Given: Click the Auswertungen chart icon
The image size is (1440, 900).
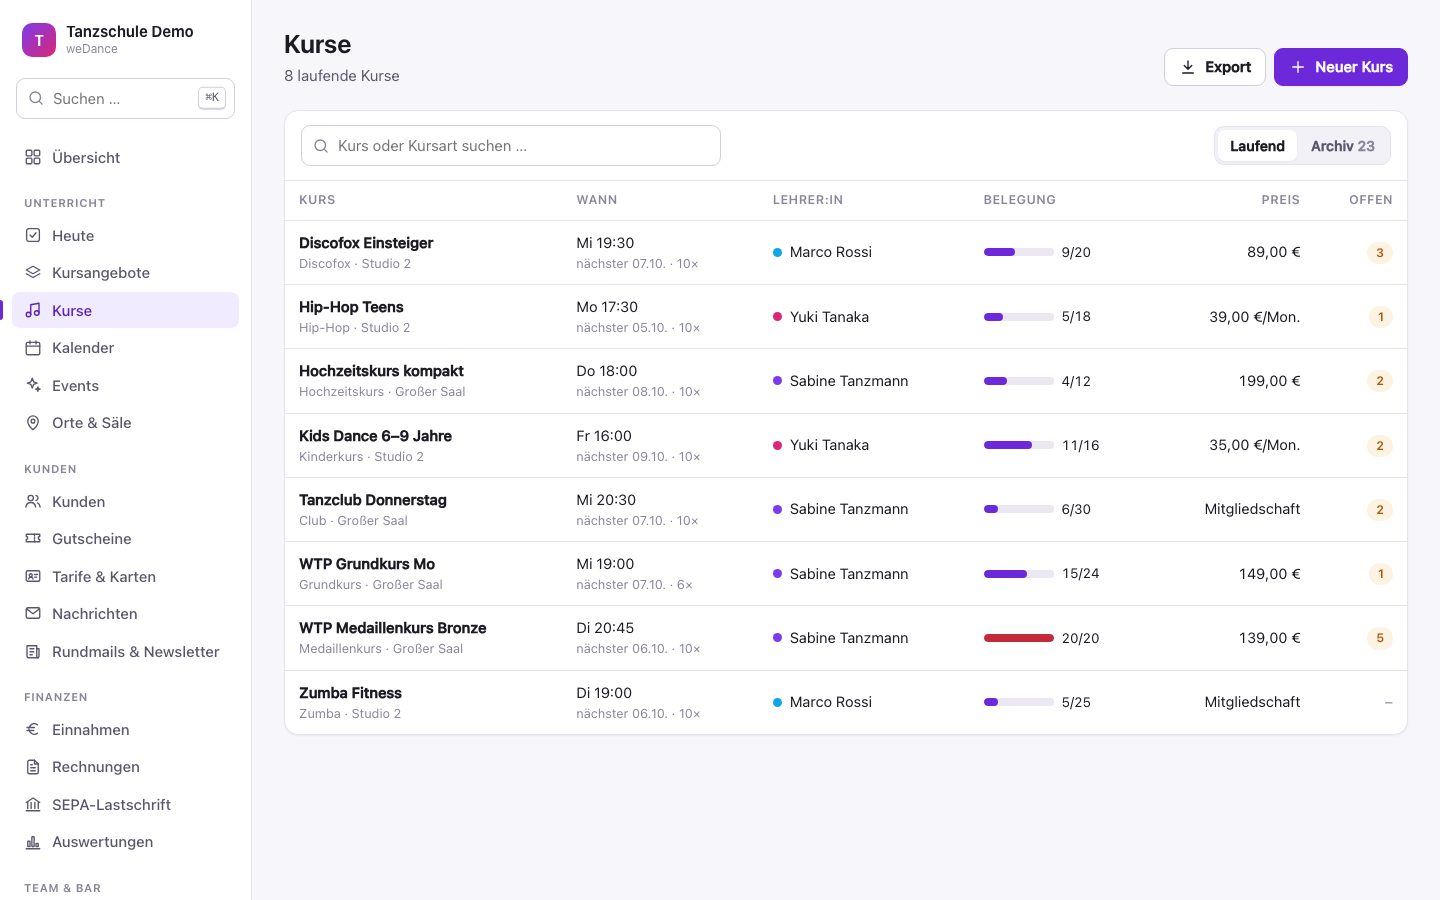Looking at the screenshot, I should pos(33,841).
